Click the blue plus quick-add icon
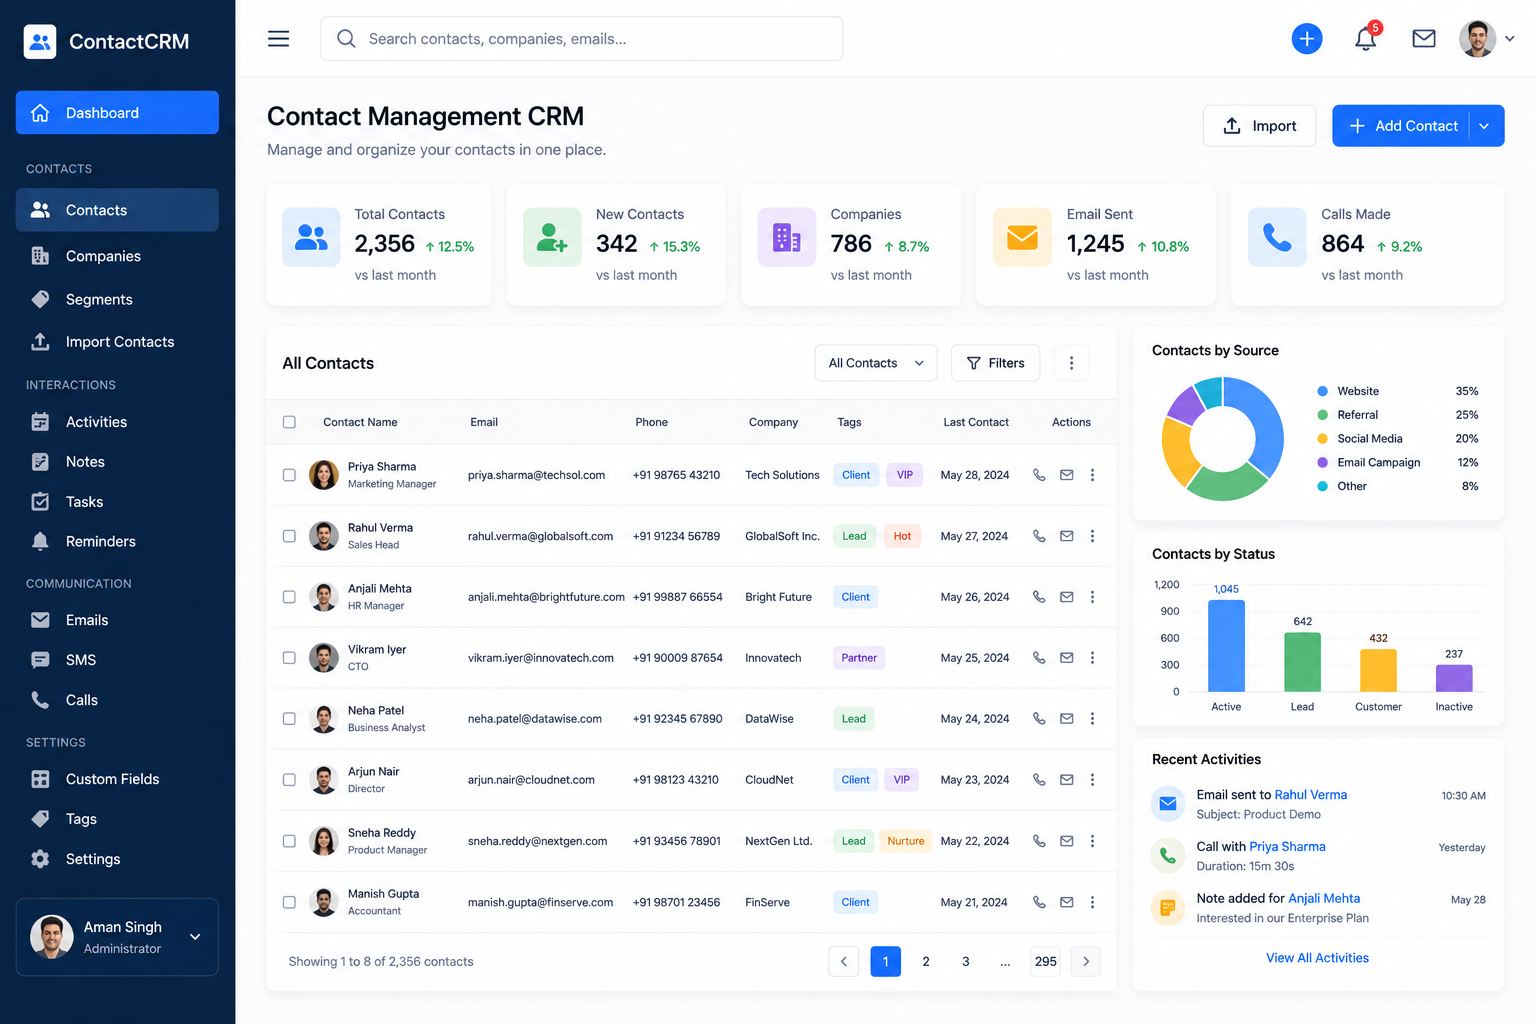 (1307, 39)
